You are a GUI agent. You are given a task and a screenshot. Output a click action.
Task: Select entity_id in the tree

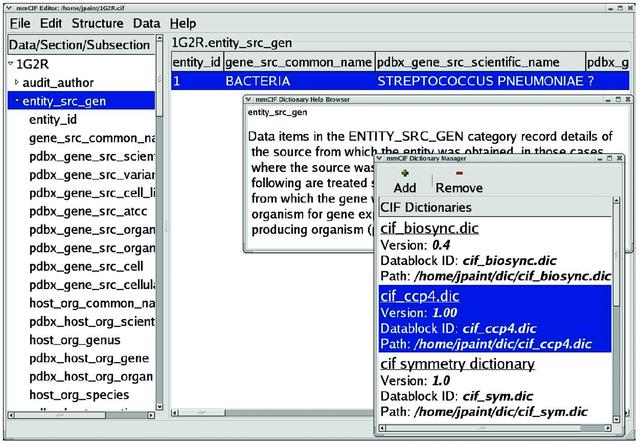pyautogui.click(x=53, y=120)
